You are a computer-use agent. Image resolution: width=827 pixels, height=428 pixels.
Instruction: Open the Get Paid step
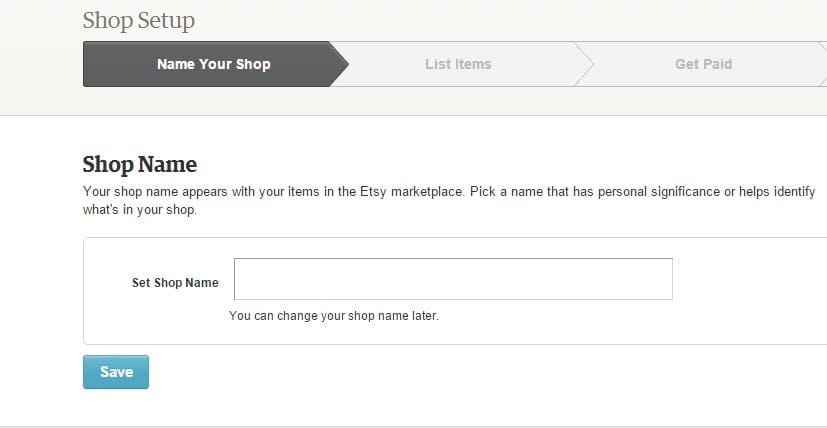tap(703, 64)
